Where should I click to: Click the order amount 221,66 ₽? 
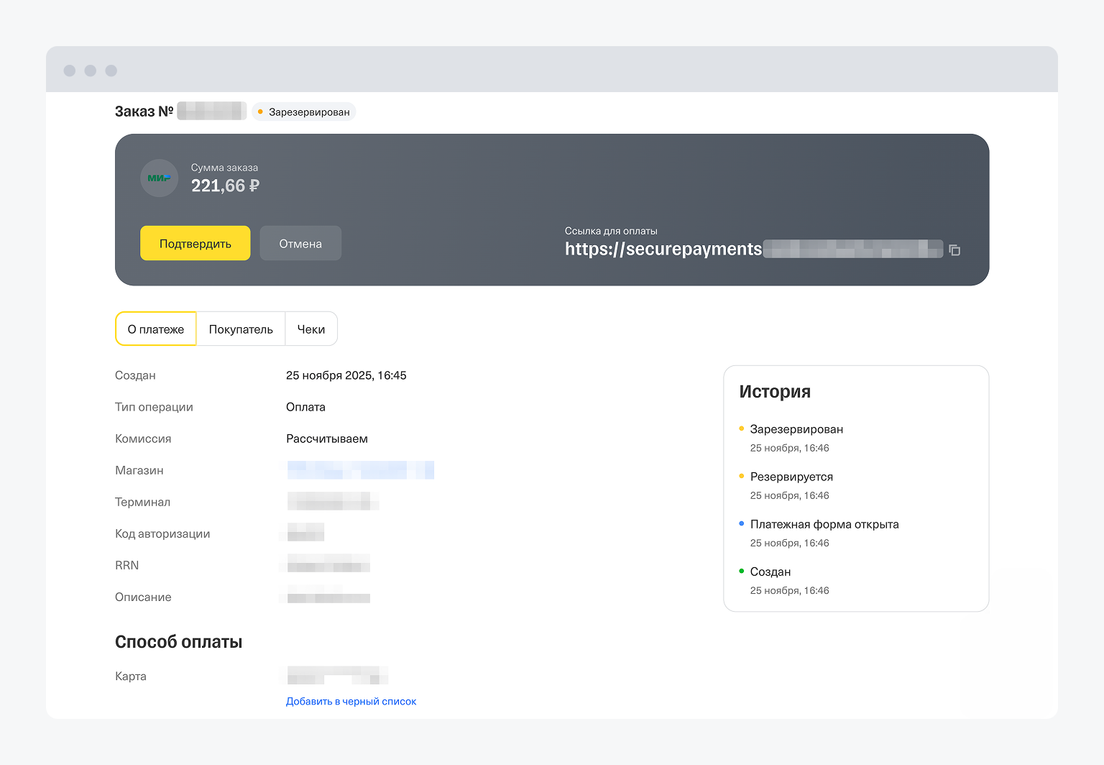point(225,185)
